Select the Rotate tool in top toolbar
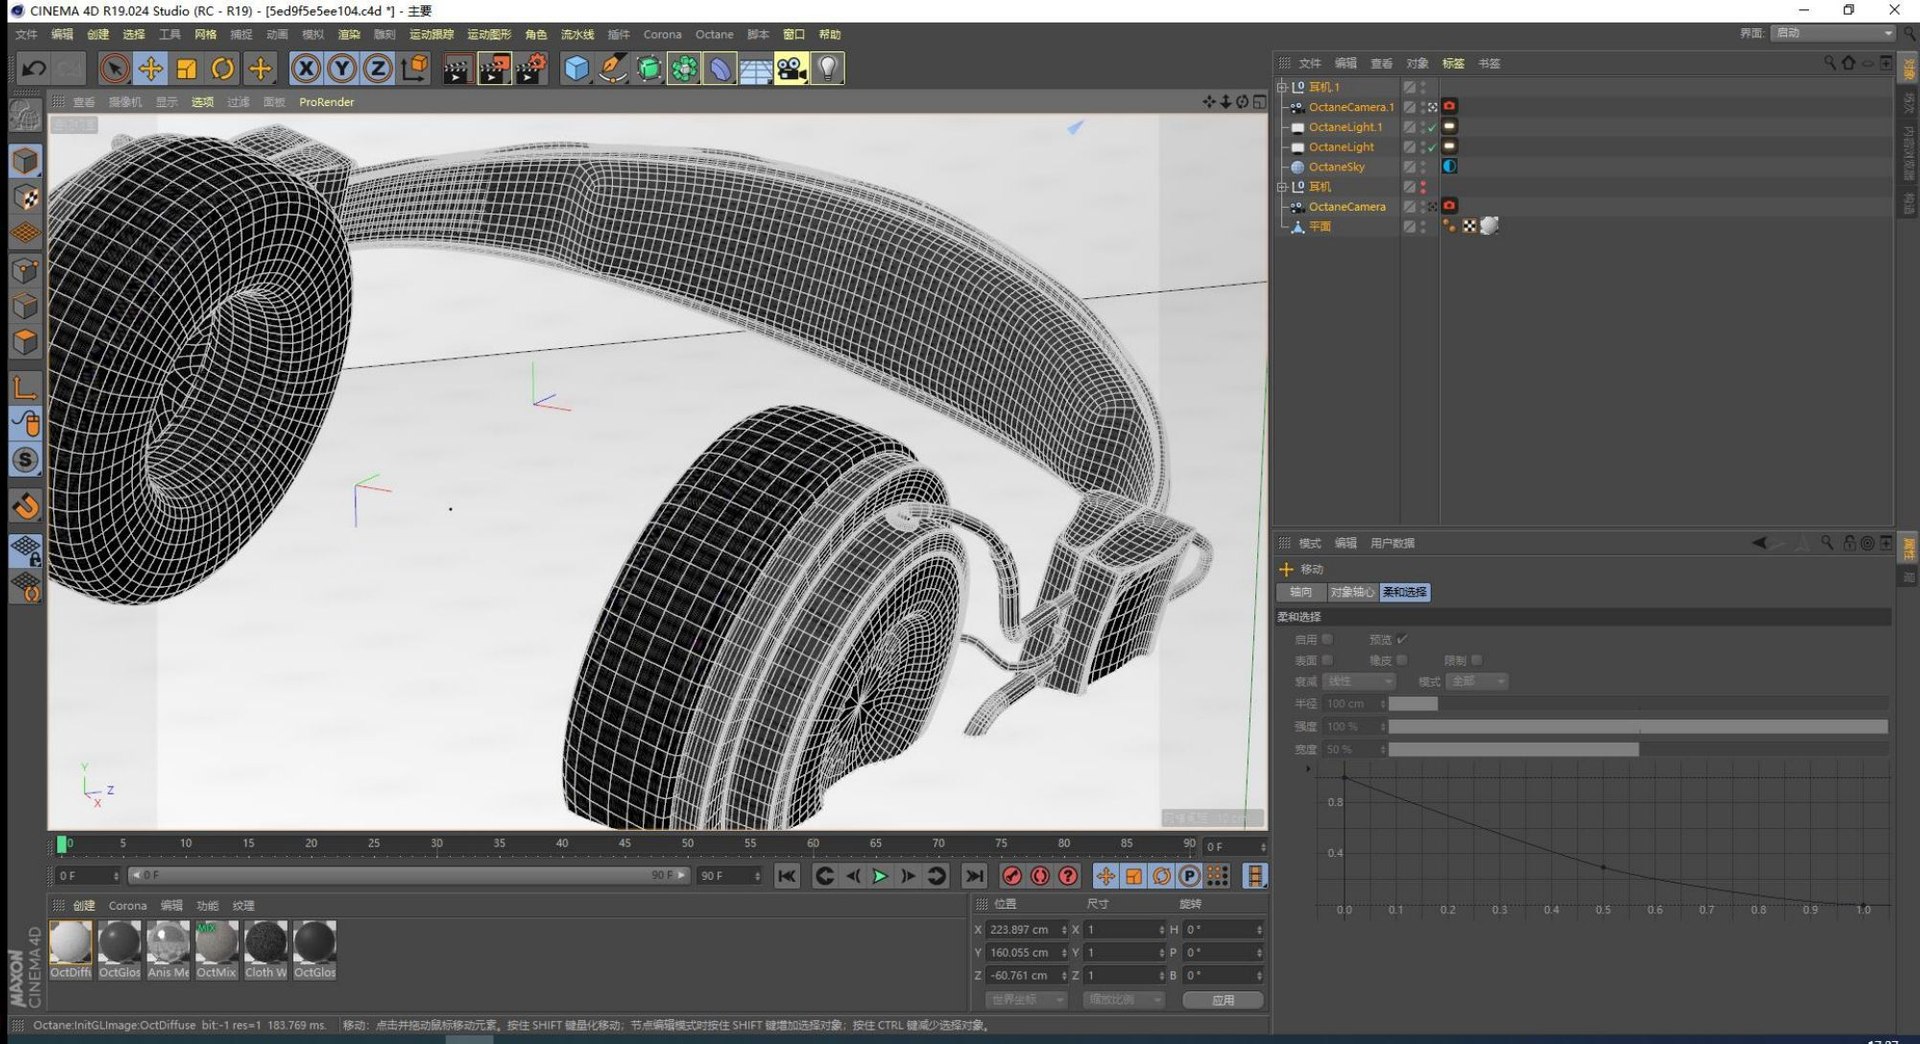1920x1044 pixels. coord(222,69)
